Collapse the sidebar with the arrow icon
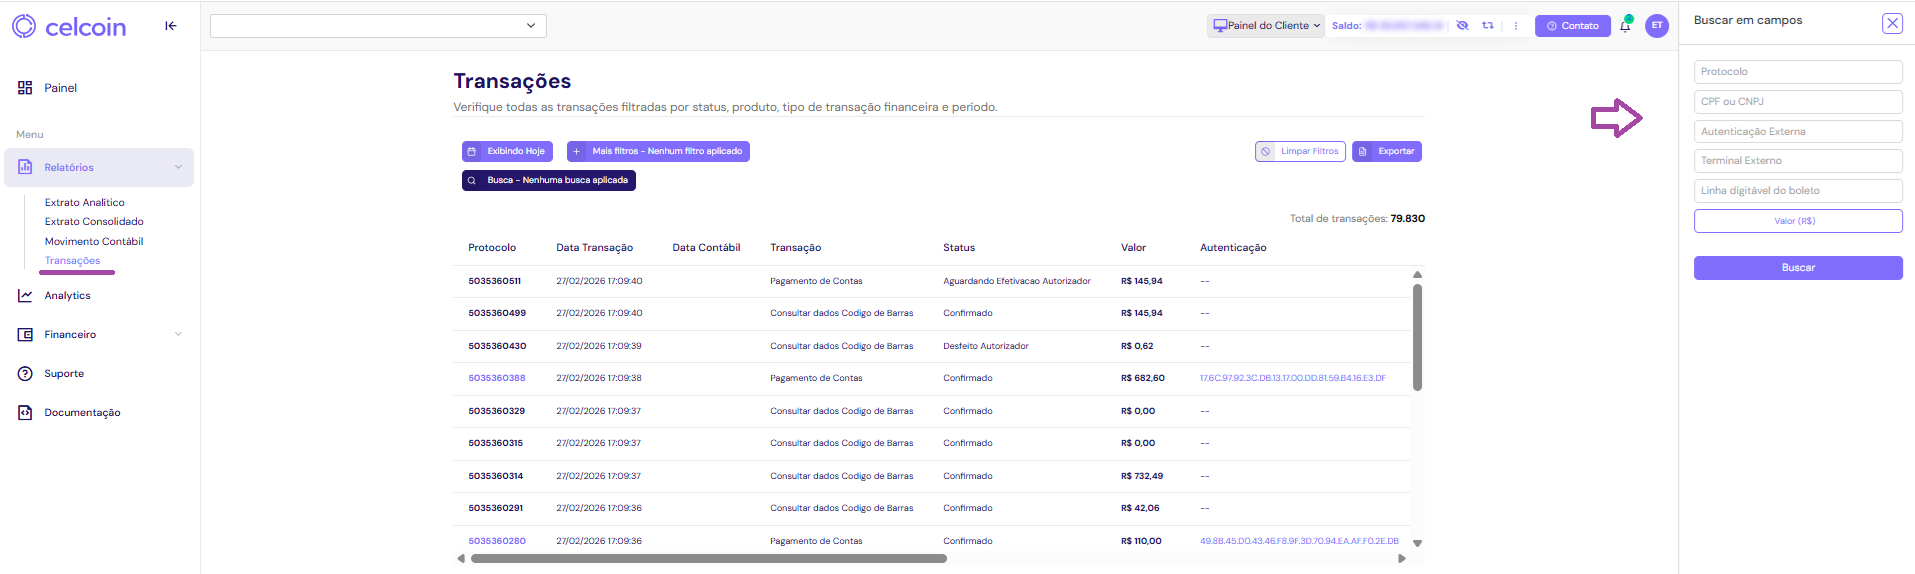The width and height of the screenshot is (1915, 574). tap(171, 26)
